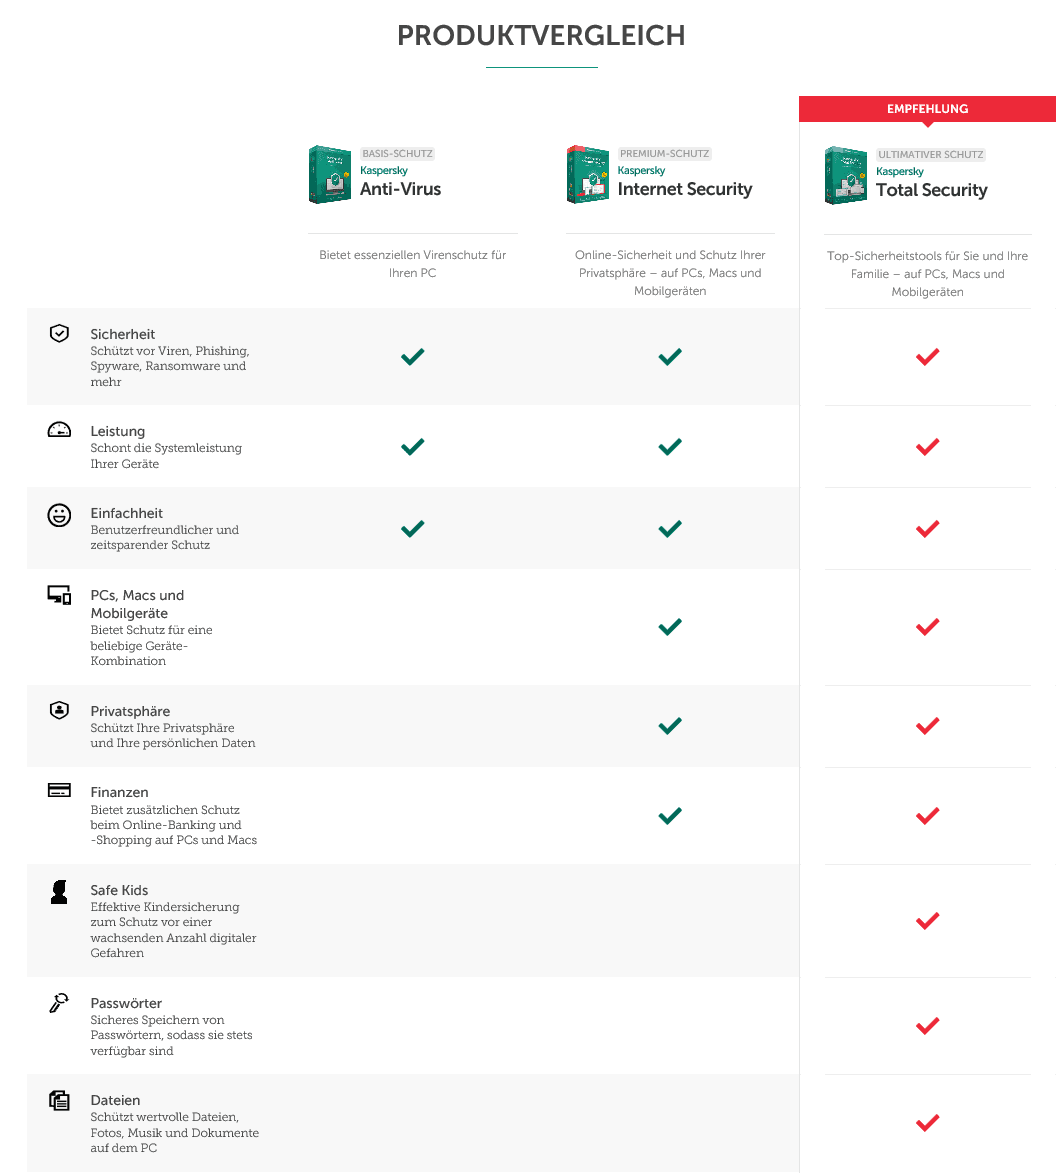The height and width of the screenshot is (1173, 1056).
Task: Click Total Security checkmark for Passwörter
Action: (x=927, y=1025)
